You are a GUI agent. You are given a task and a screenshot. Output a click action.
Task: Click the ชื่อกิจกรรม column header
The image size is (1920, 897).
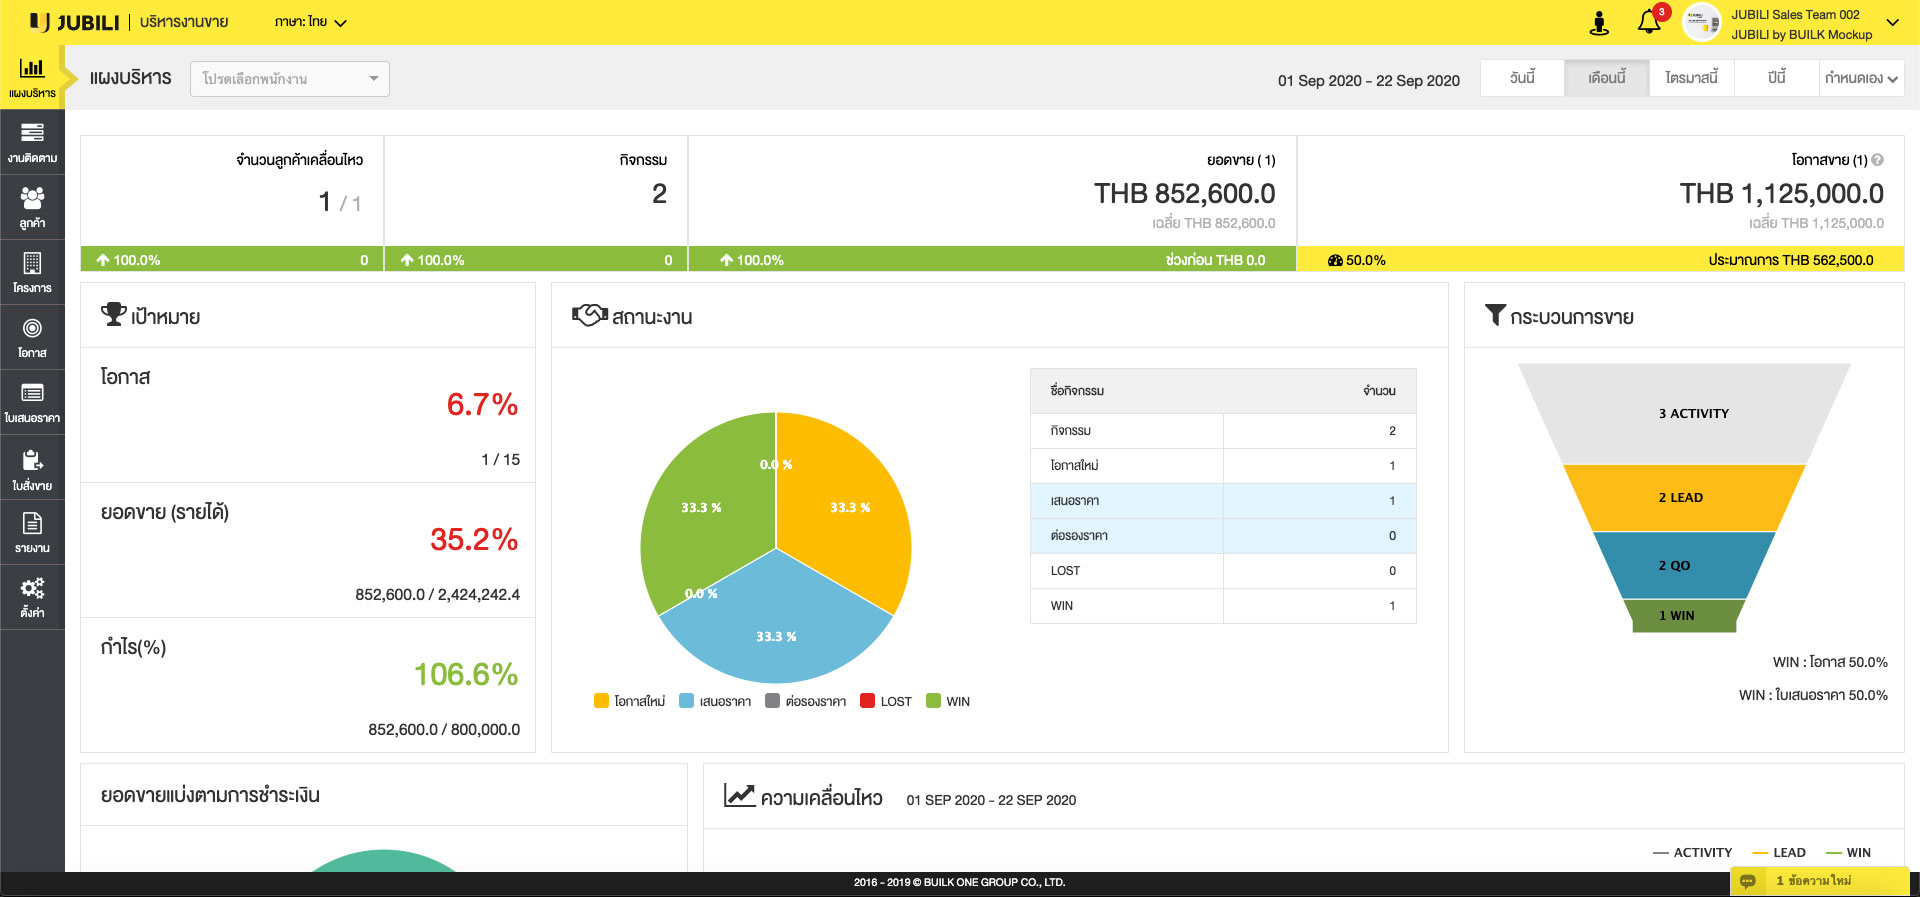1077,391
